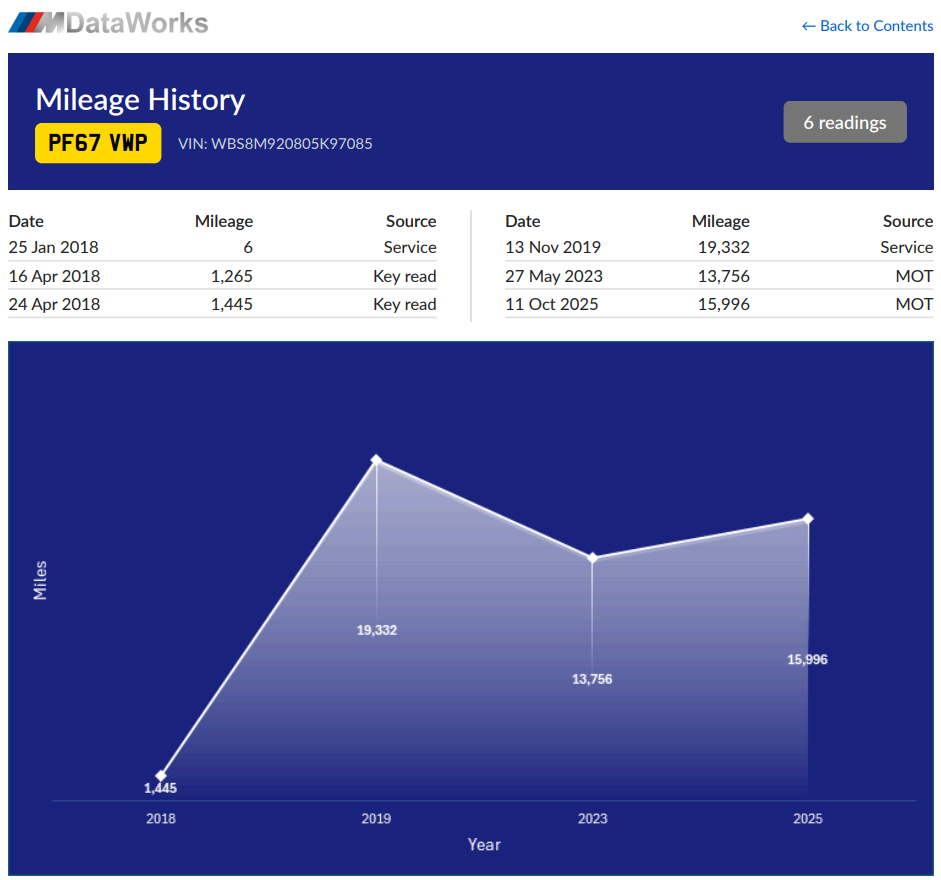The height and width of the screenshot is (880, 941).
Task: Select the diamond marker at the chart peak
Action: (x=376, y=459)
